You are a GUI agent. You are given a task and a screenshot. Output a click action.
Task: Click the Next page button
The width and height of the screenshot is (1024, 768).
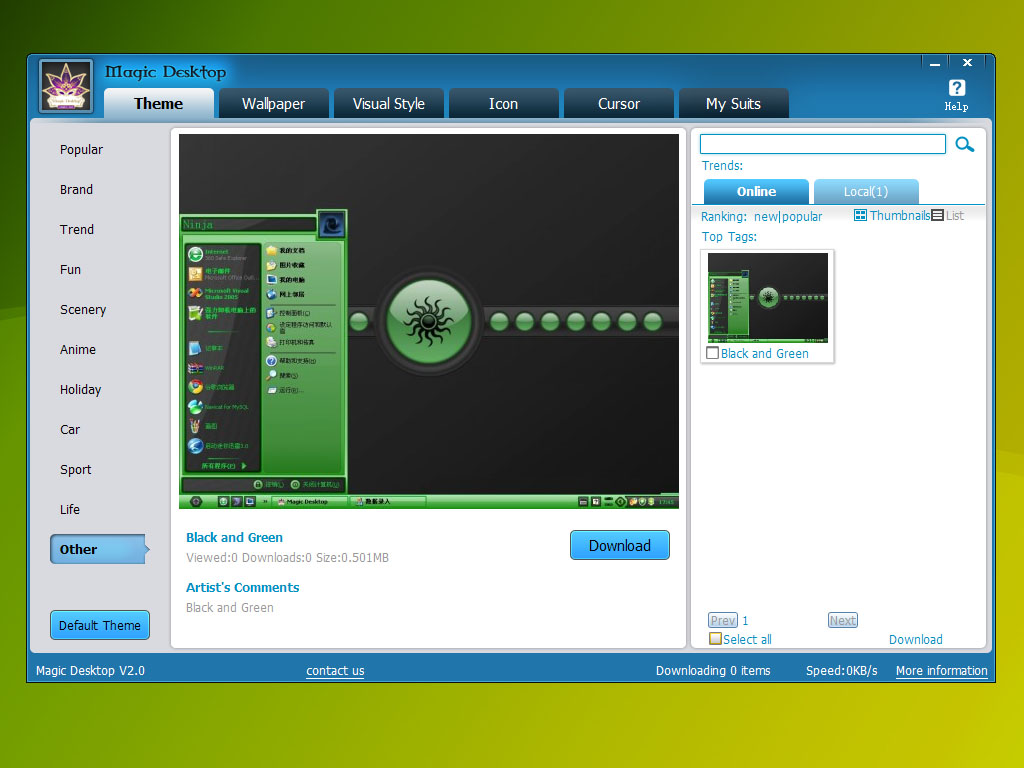pos(842,620)
